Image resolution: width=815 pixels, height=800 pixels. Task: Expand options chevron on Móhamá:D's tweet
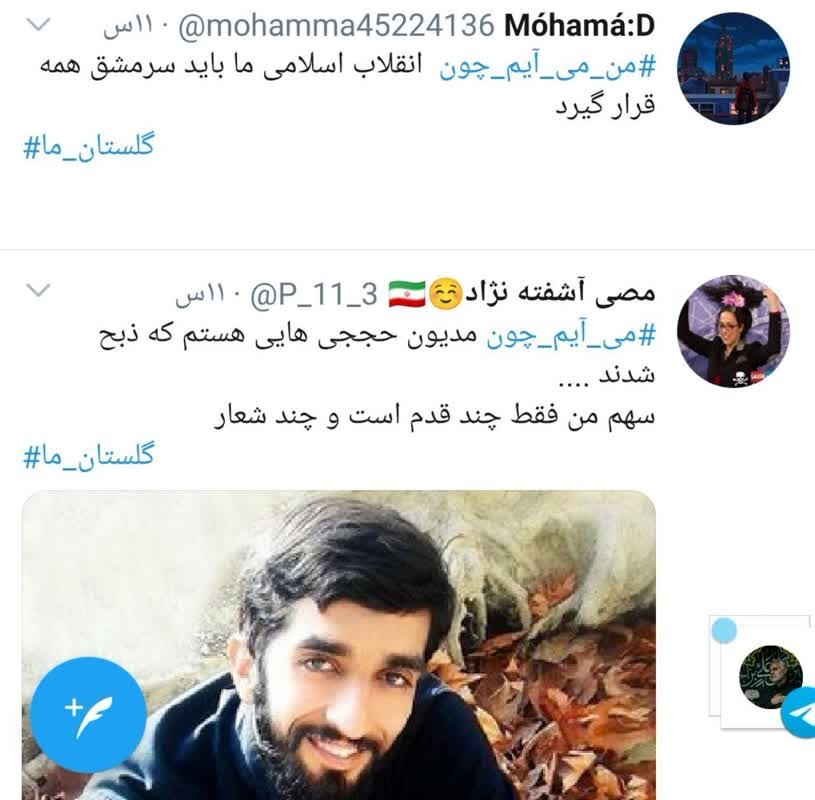coord(38,24)
